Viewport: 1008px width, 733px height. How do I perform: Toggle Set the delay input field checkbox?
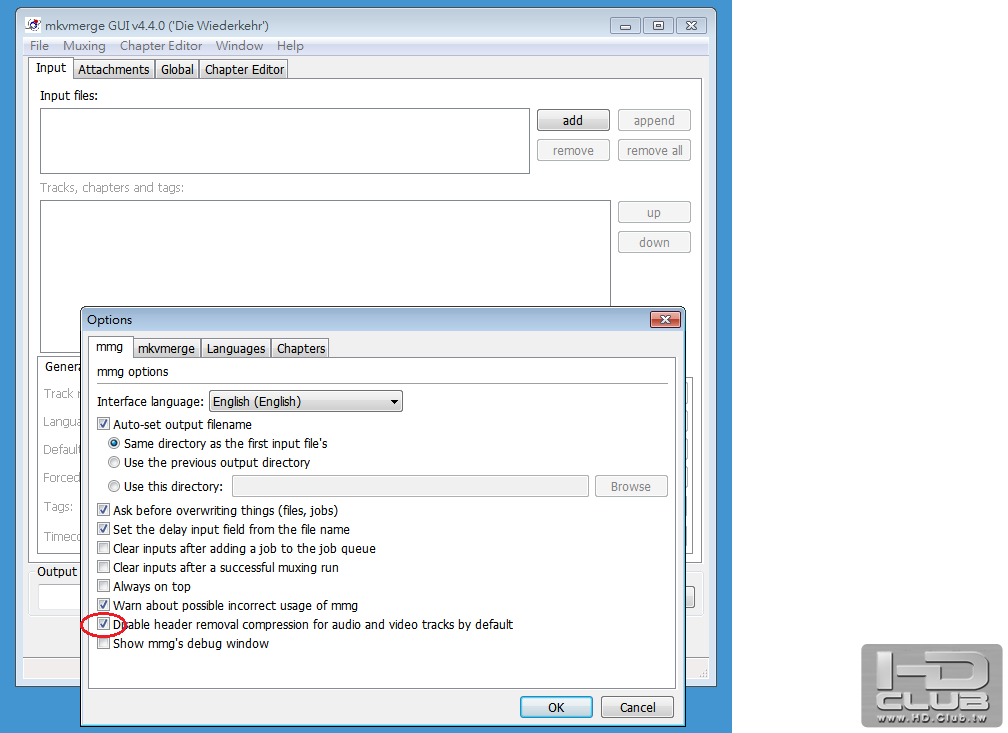pyautogui.click(x=103, y=529)
